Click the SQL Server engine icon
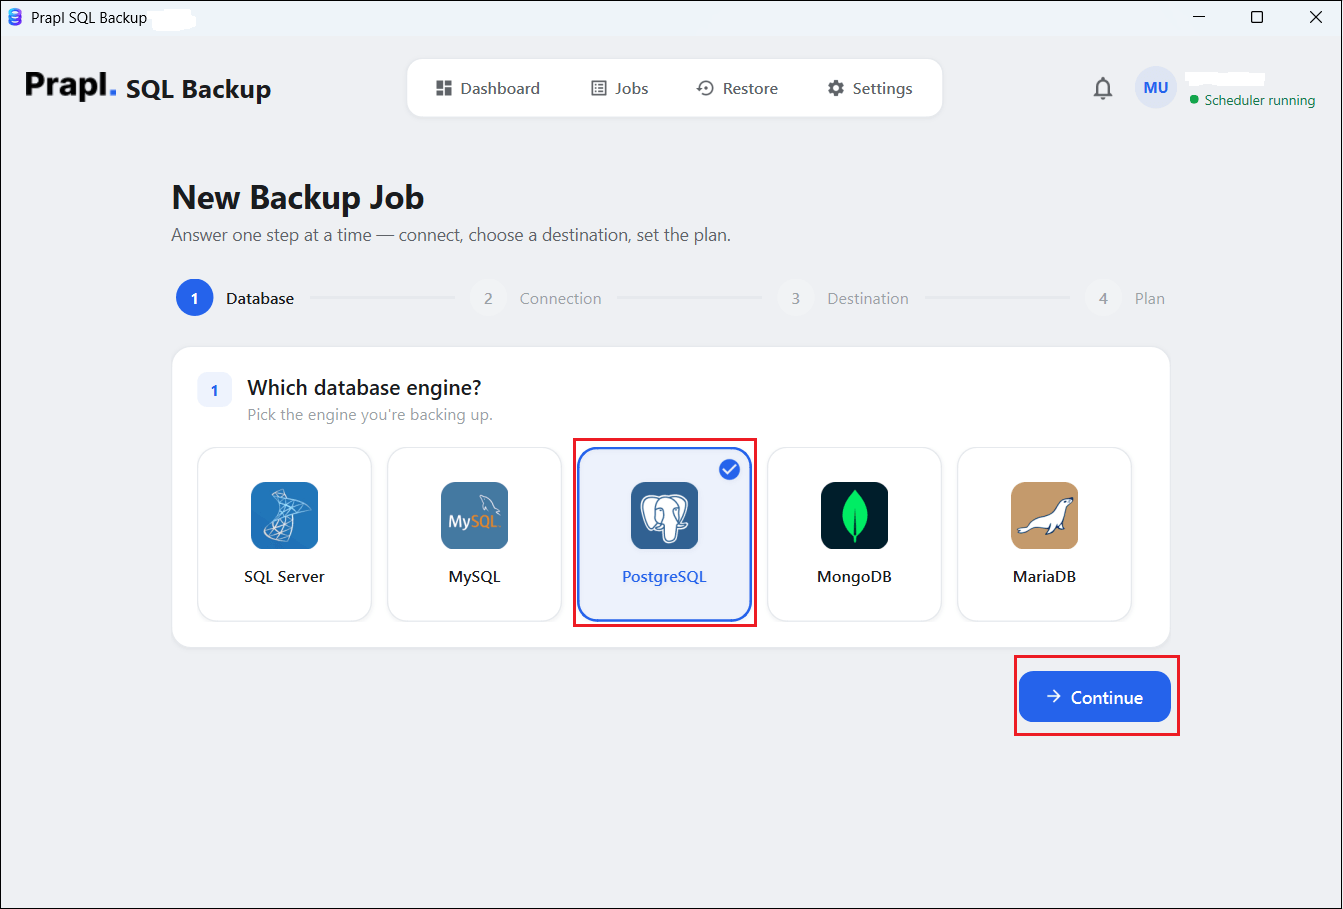Screen dimensions: 1343x909 click(284, 516)
